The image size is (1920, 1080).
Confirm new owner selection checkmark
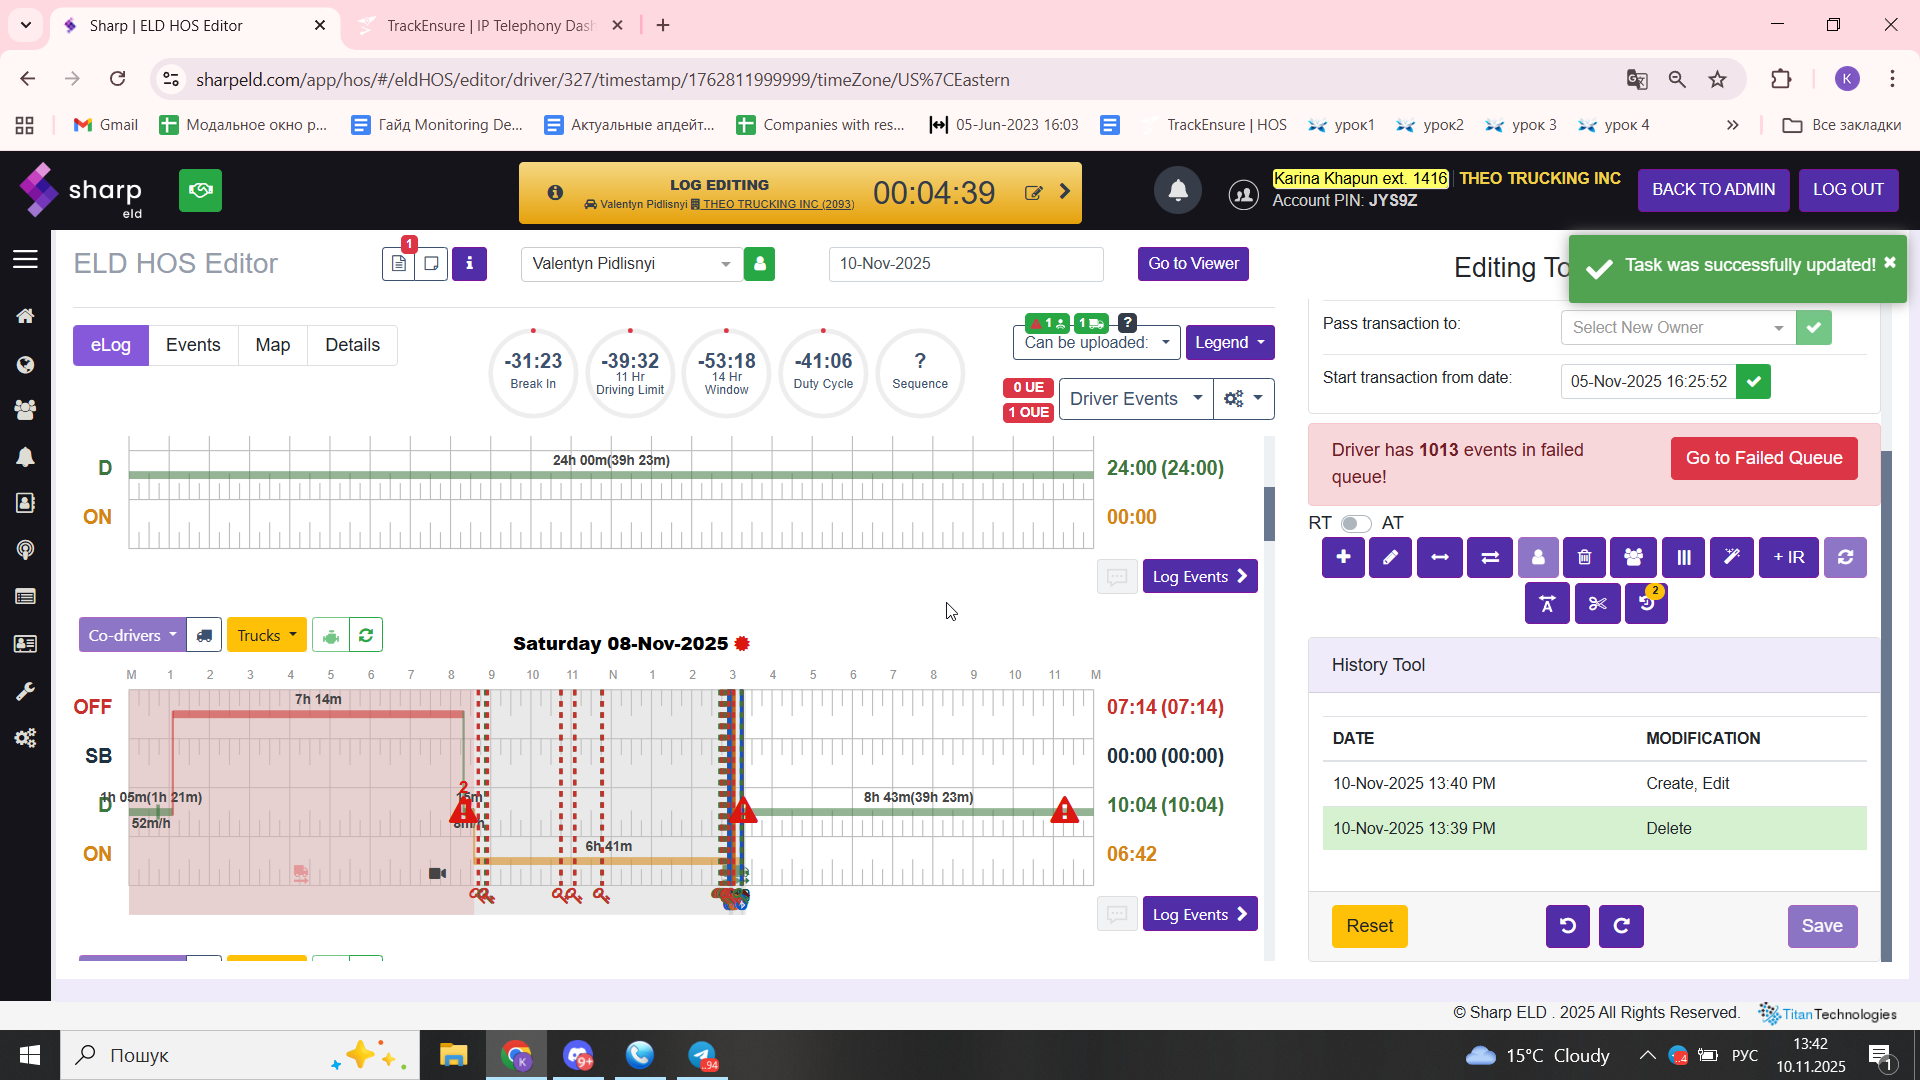coord(1813,328)
